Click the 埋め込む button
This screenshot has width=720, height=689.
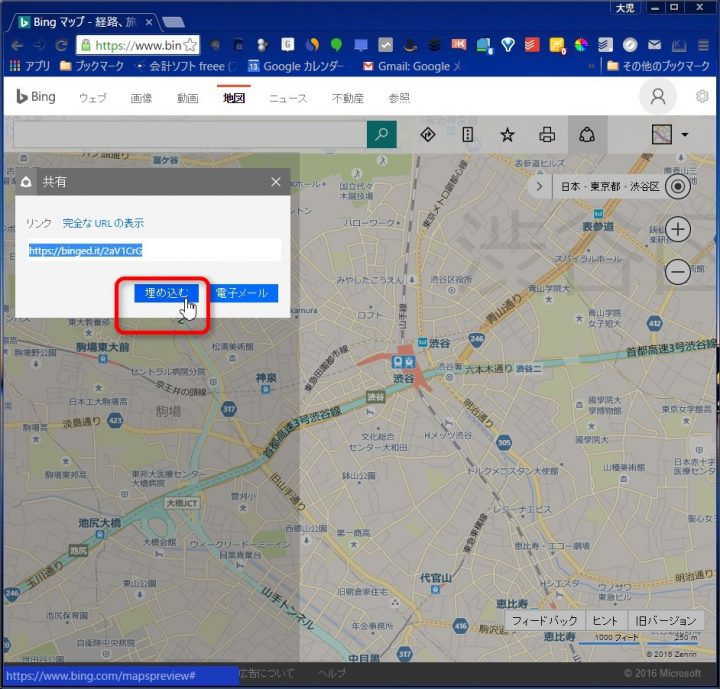(166, 293)
